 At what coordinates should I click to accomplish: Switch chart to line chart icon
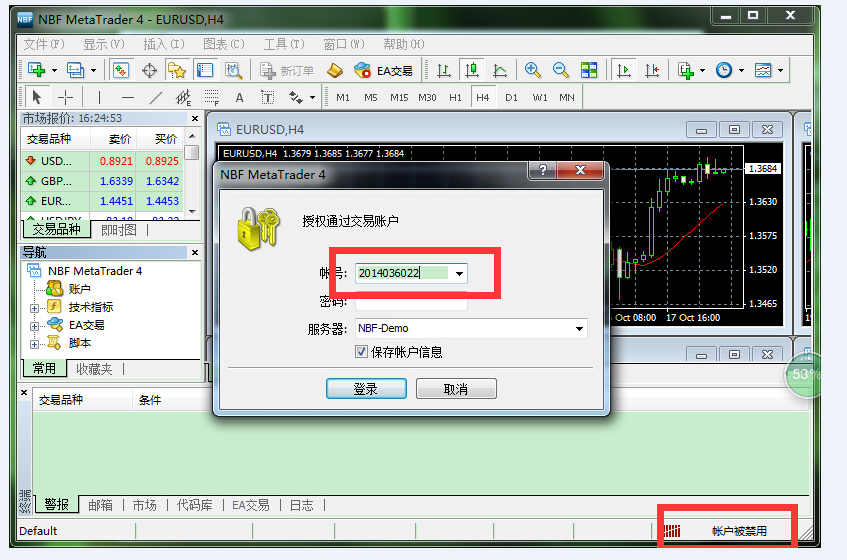pos(500,70)
